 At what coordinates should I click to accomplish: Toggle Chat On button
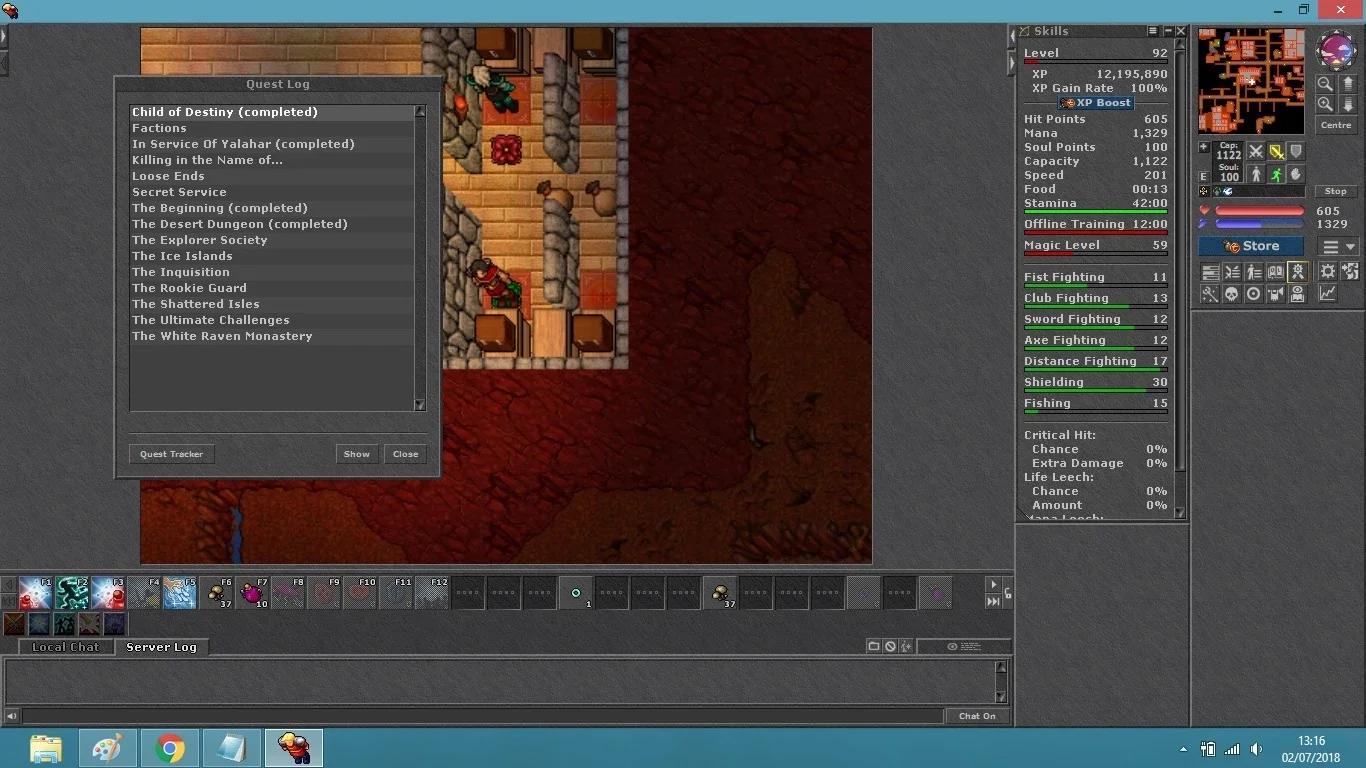coord(977,716)
